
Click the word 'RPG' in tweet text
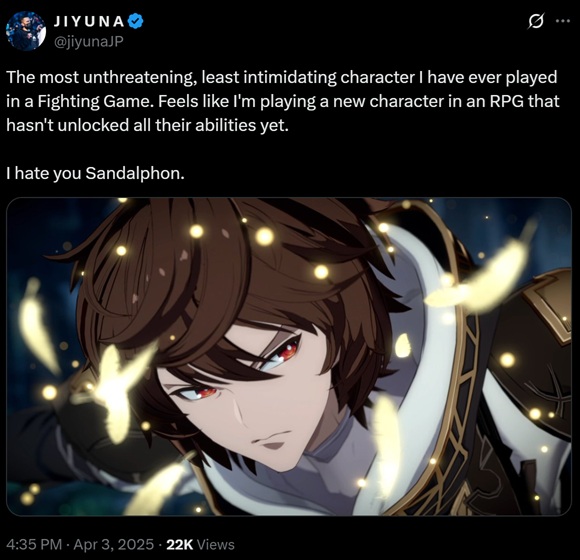[x=506, y=101]
